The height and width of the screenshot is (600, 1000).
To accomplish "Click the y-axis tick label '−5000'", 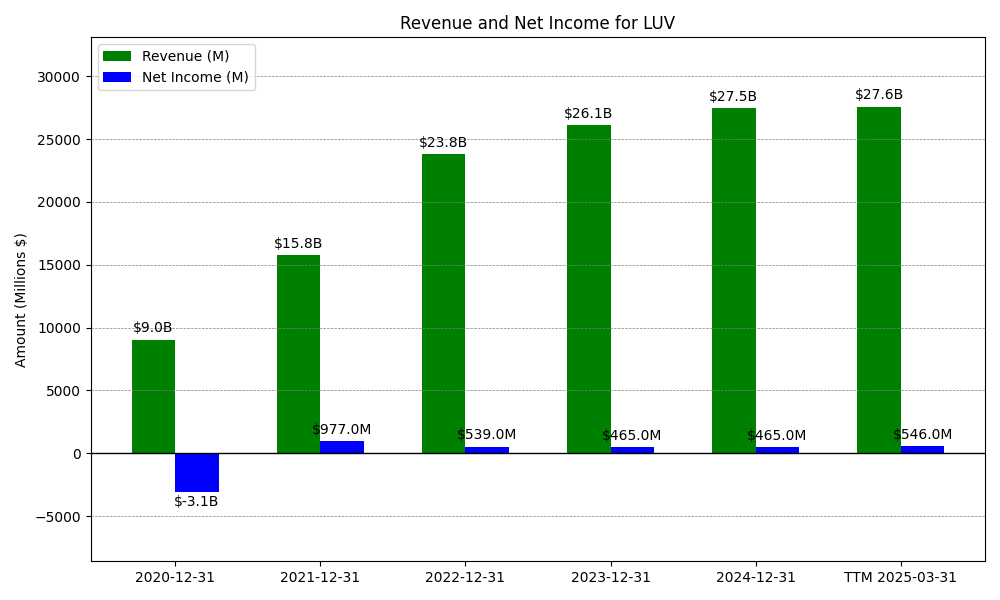I will [58, 517].
